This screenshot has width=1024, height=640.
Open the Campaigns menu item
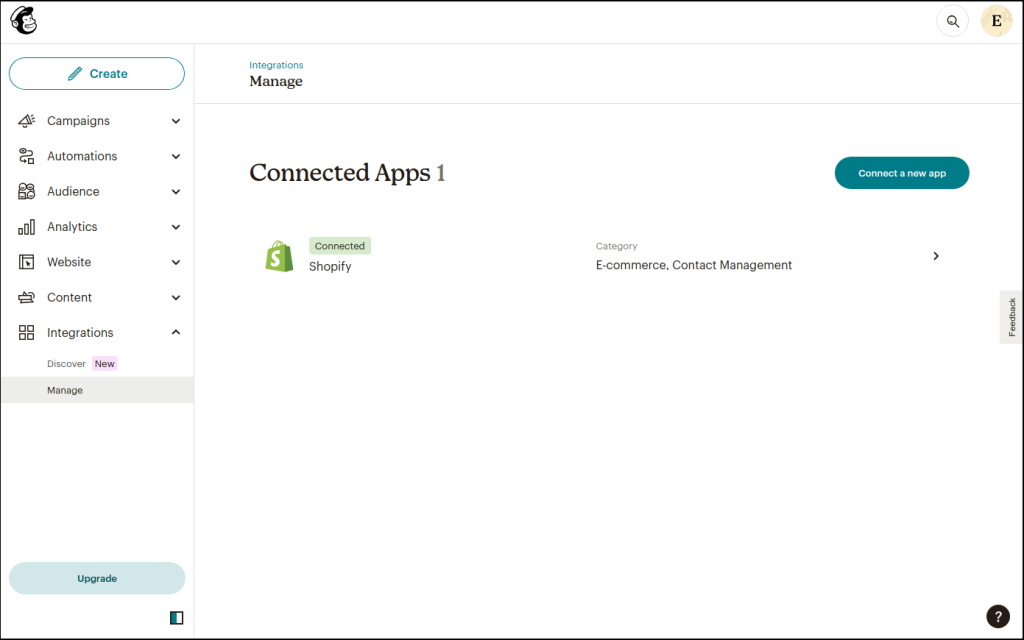tap(97, 121)
